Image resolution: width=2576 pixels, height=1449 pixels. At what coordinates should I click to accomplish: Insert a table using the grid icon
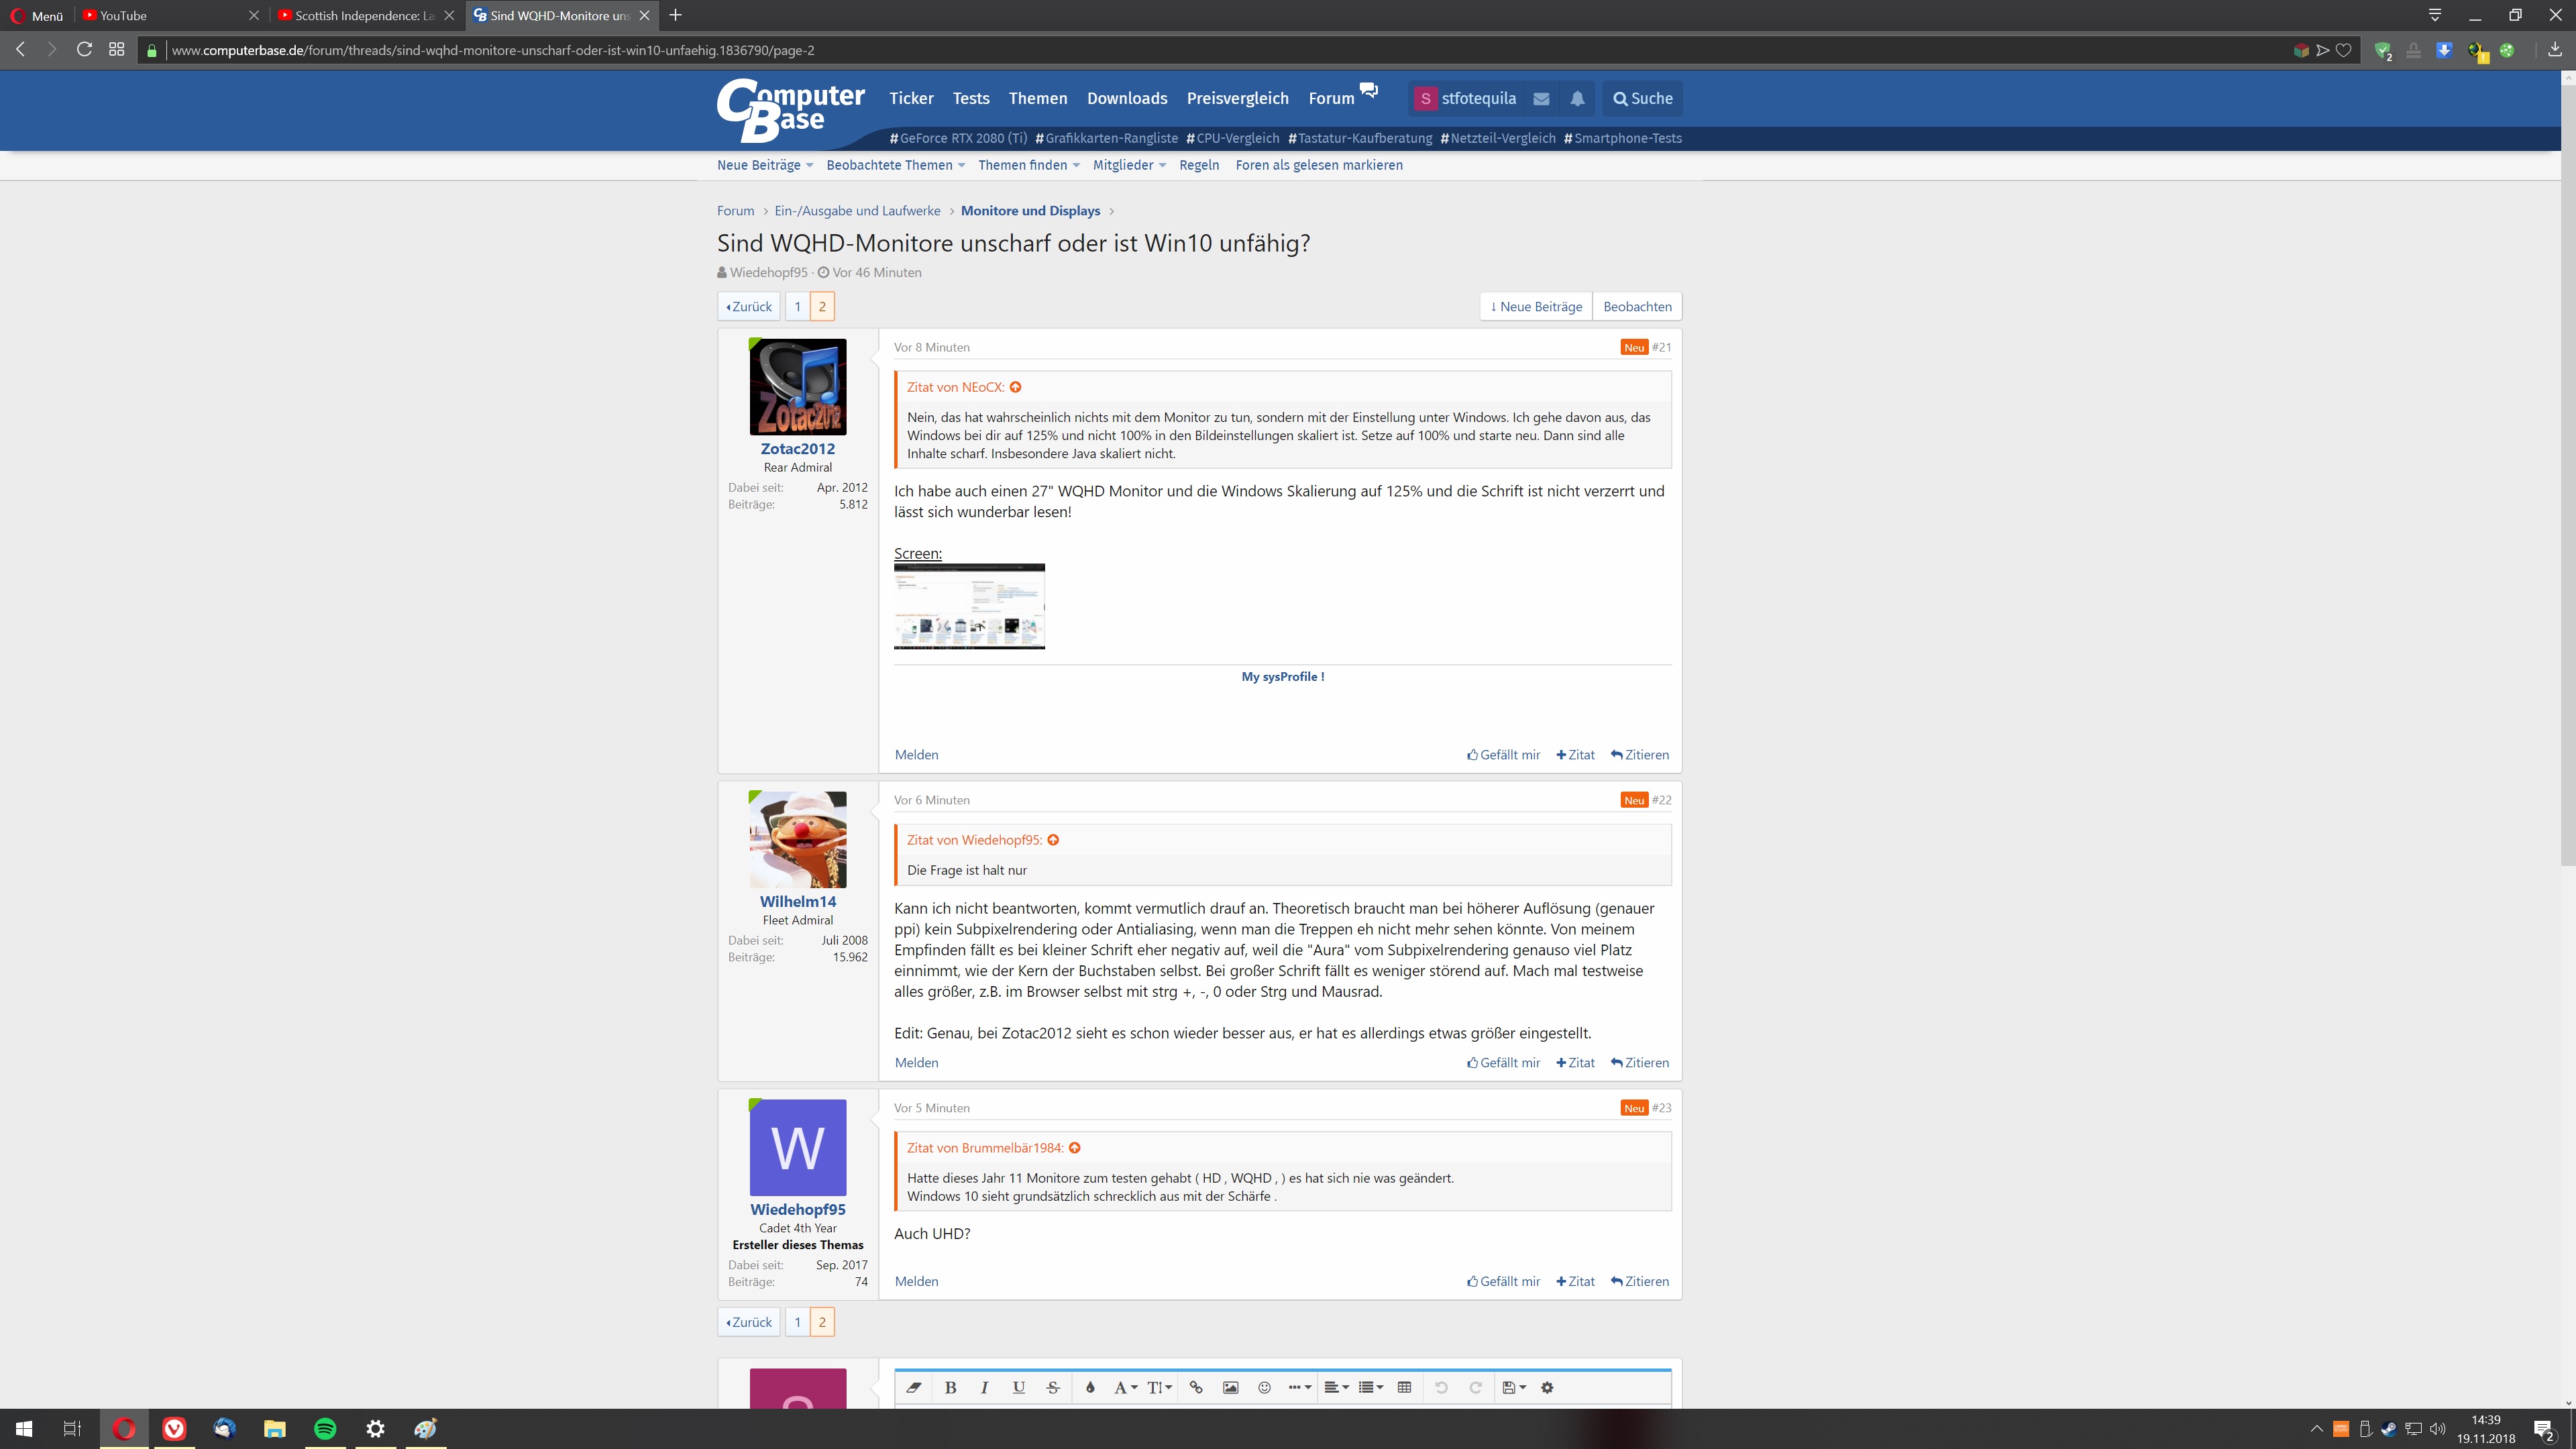tap(1404, 1387)
